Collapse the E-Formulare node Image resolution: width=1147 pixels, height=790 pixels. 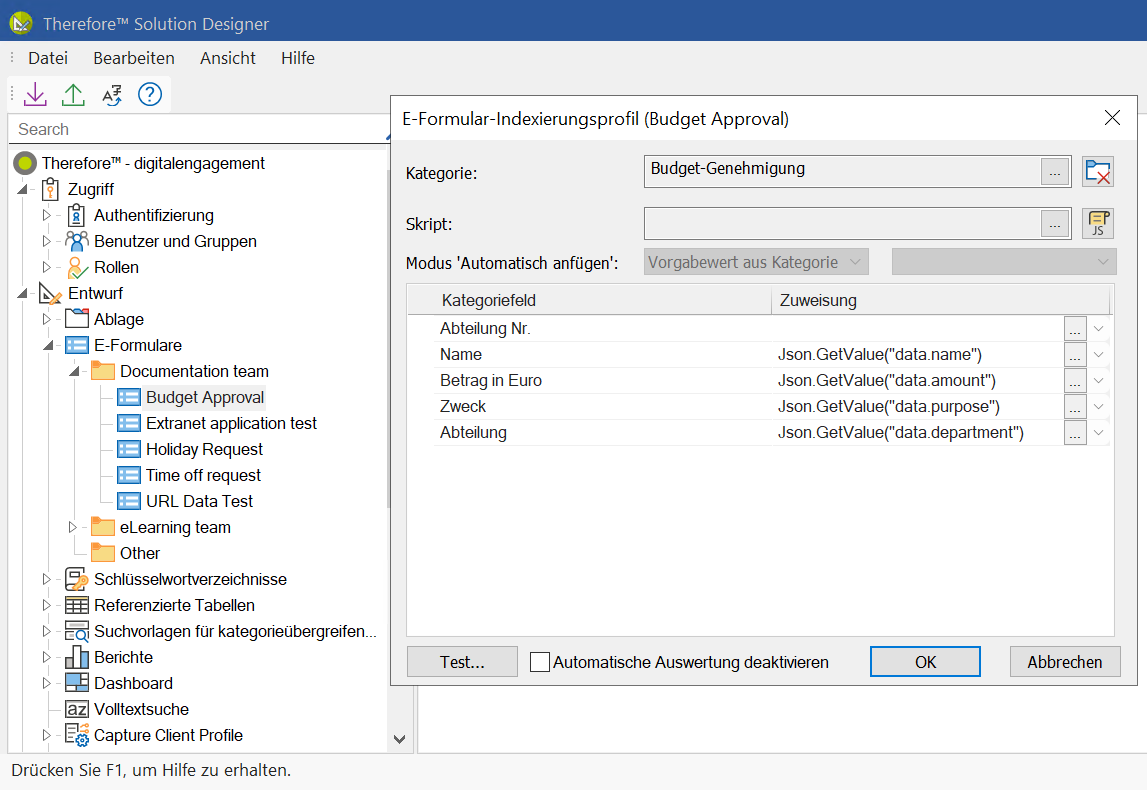[x=48, y=345]
